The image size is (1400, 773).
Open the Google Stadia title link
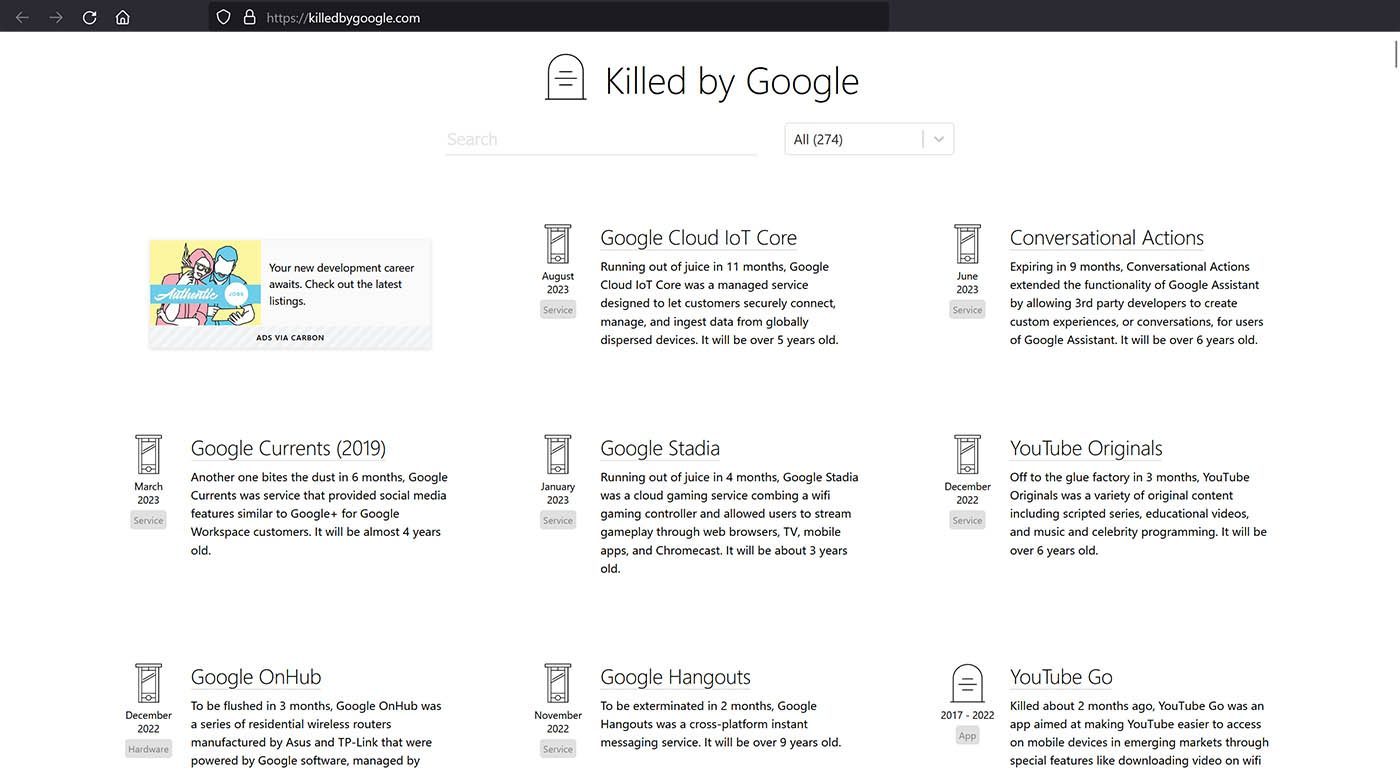(x=660, y=448)
